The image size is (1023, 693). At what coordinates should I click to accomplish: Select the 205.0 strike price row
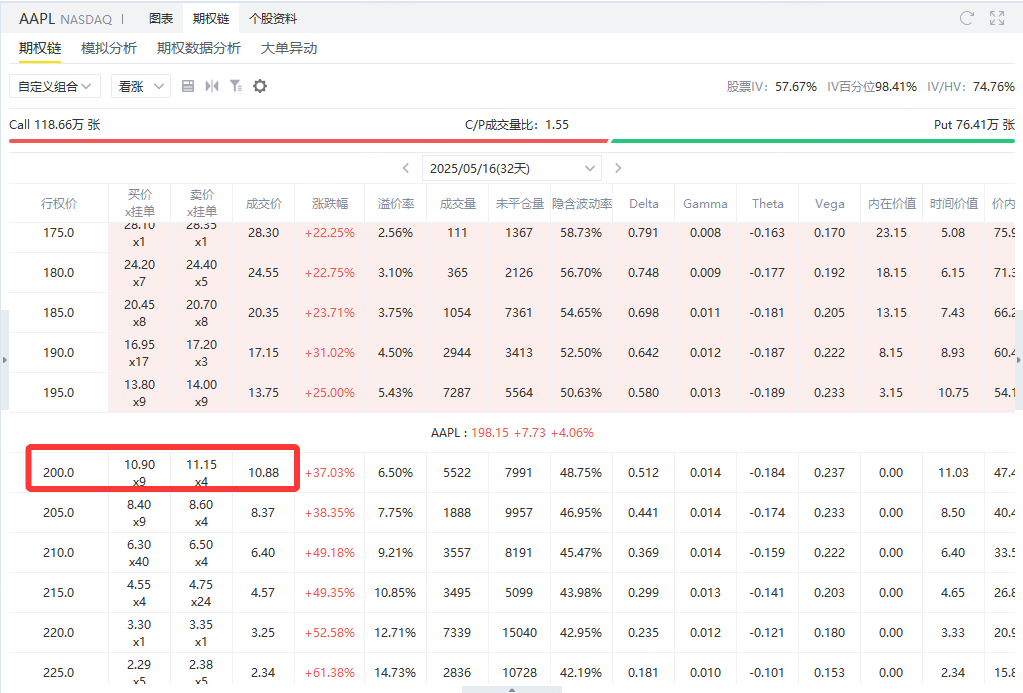[x=512, y=512]
